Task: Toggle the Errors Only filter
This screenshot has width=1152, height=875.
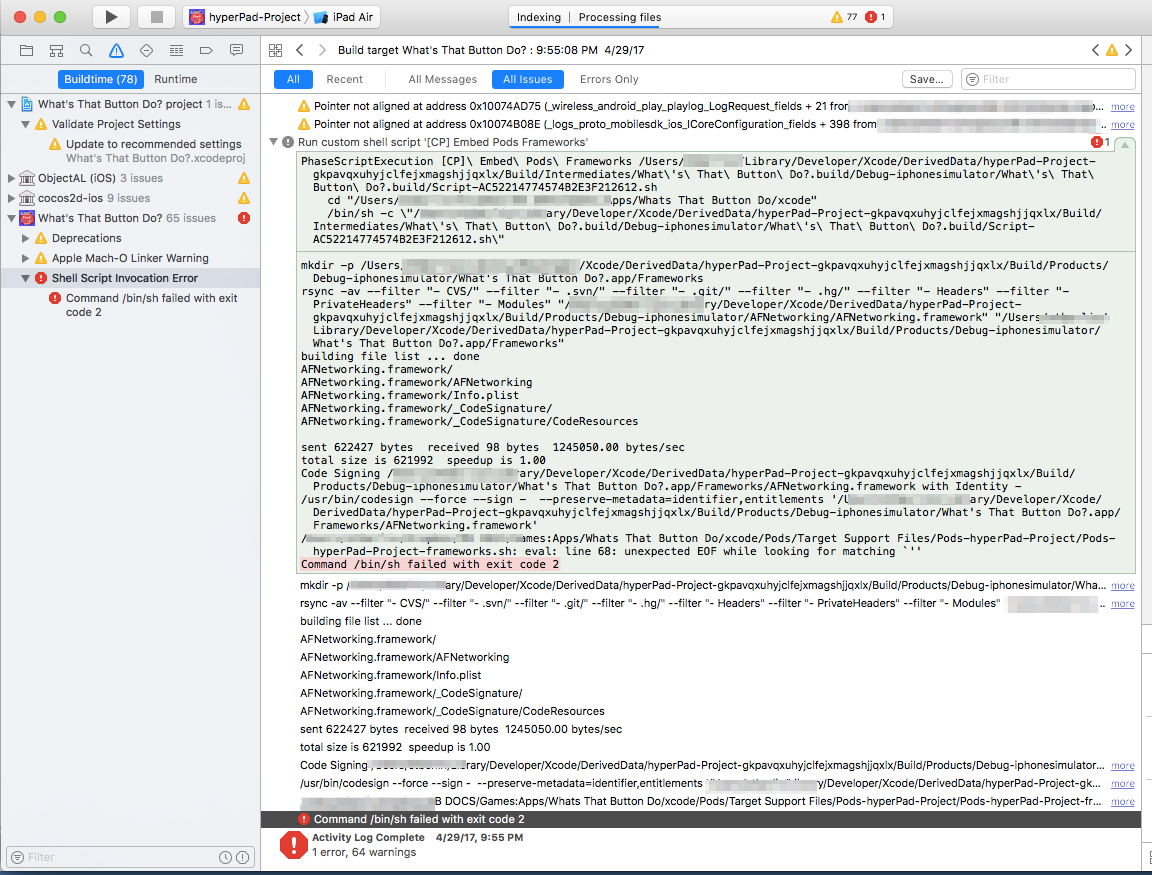Action: pos(609,79)
